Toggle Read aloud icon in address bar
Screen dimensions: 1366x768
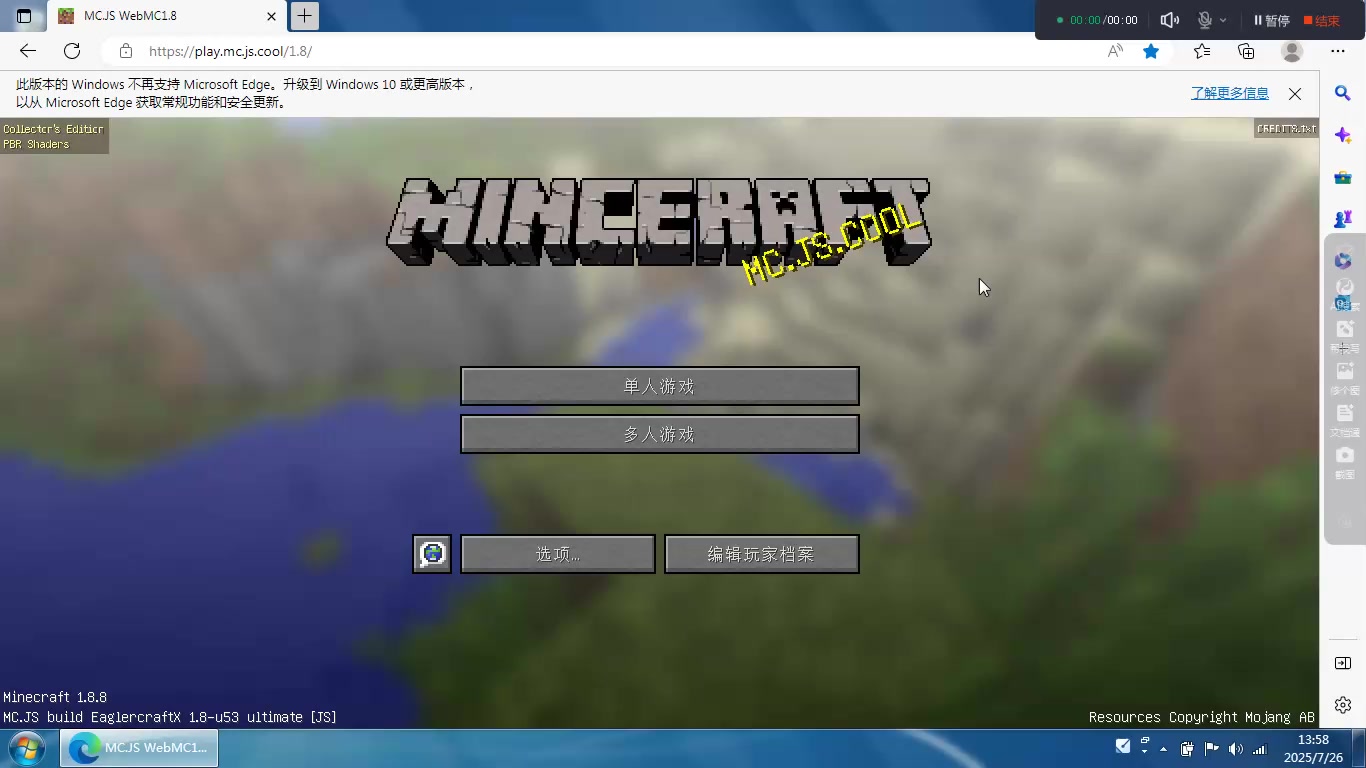click(x=1115, y=51)
